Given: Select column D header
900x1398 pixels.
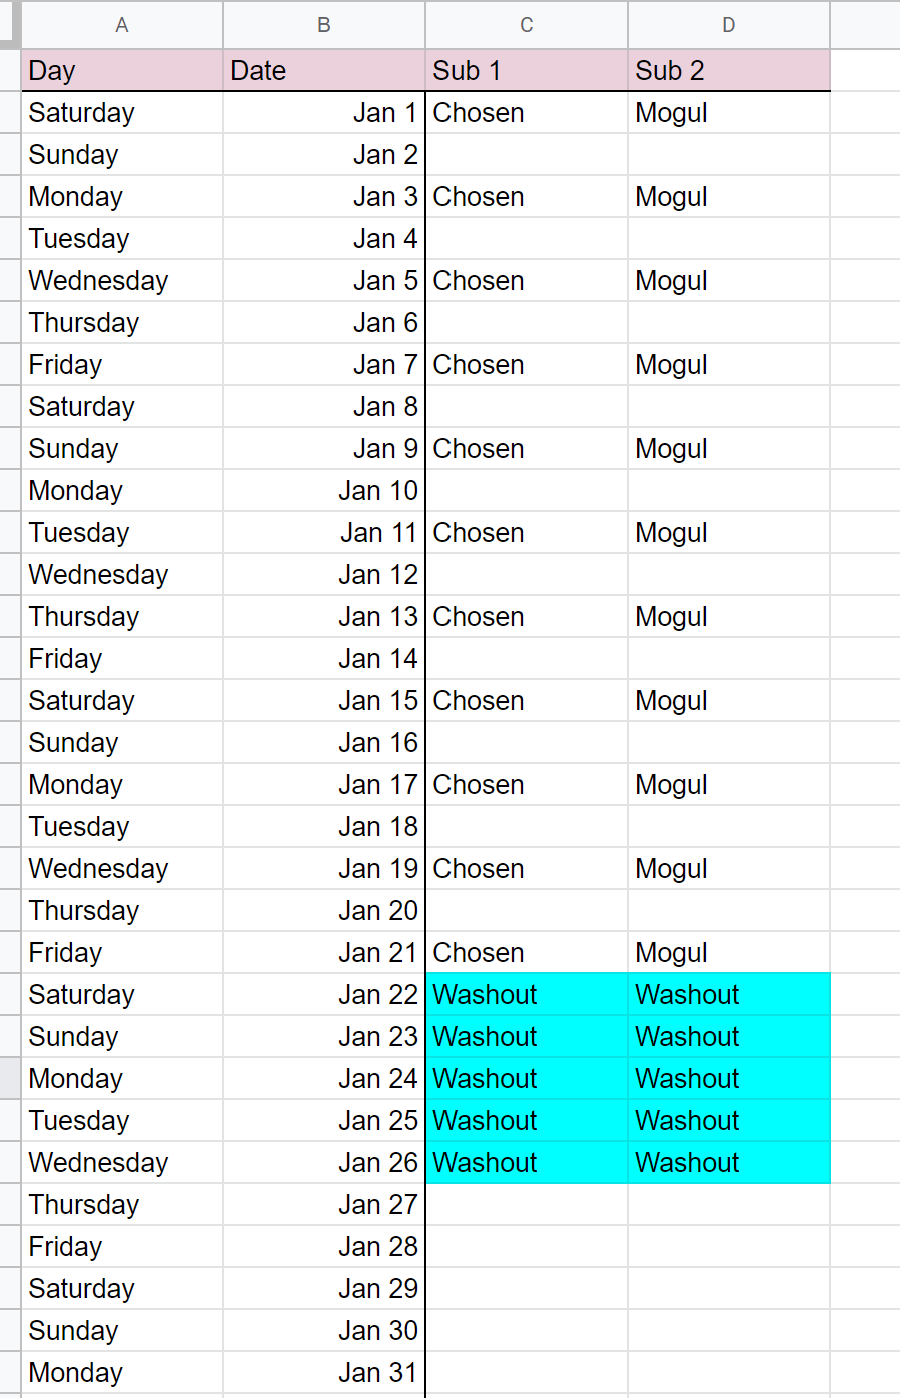Looking at the screenshot, I should (x=729, y=25).
